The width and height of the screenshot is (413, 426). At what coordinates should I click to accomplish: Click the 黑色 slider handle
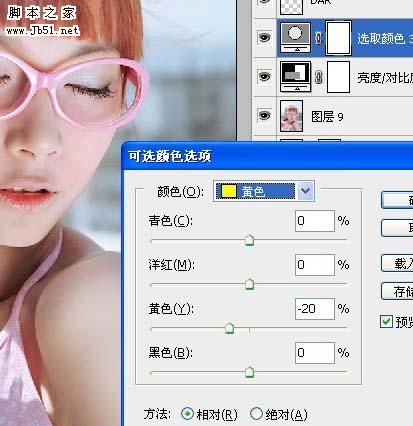249,372
